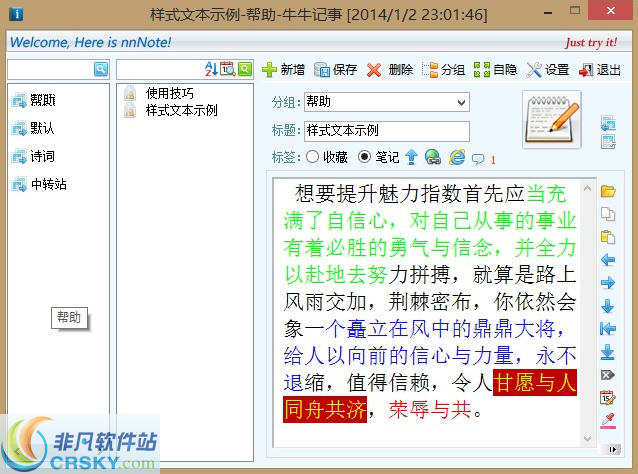Click the green note search icon
This screenshot has width=638, height=474.
pos(245,69)
